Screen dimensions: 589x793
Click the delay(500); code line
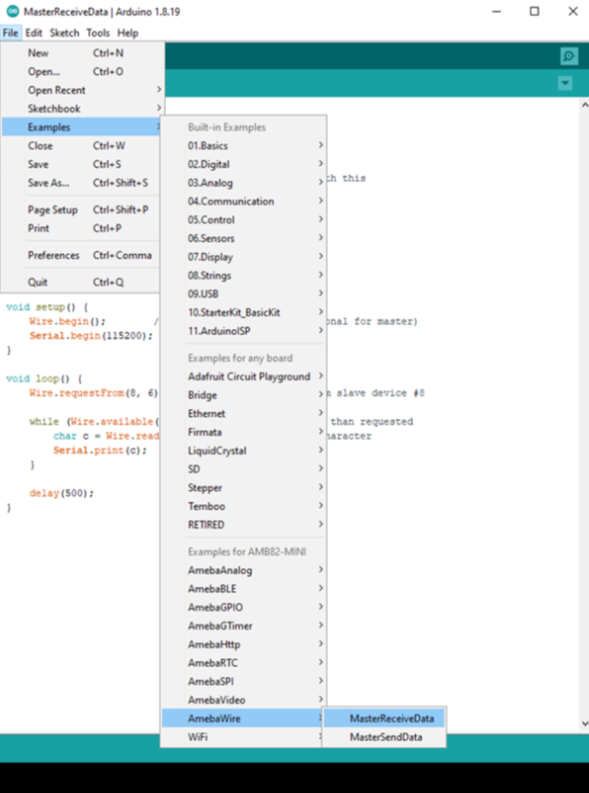tap(62, 493)
